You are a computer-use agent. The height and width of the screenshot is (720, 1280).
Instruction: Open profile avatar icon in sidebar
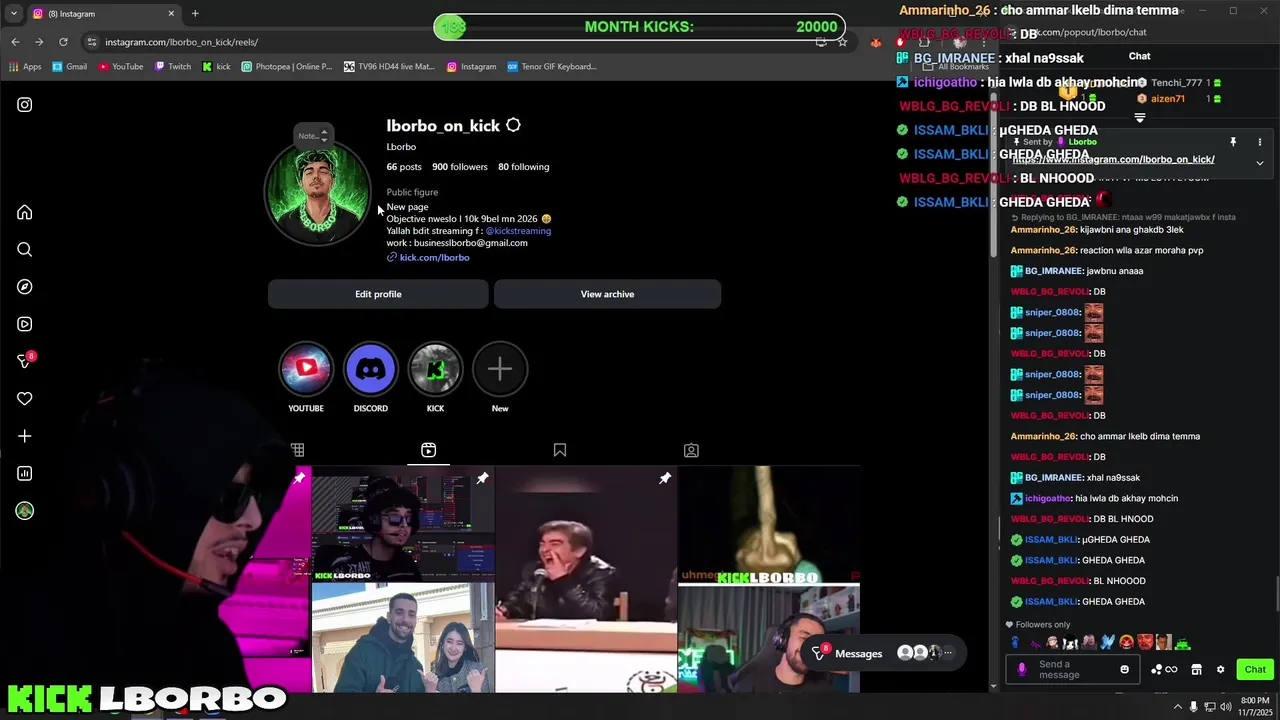pyautogui.click(x=25, y=511)
